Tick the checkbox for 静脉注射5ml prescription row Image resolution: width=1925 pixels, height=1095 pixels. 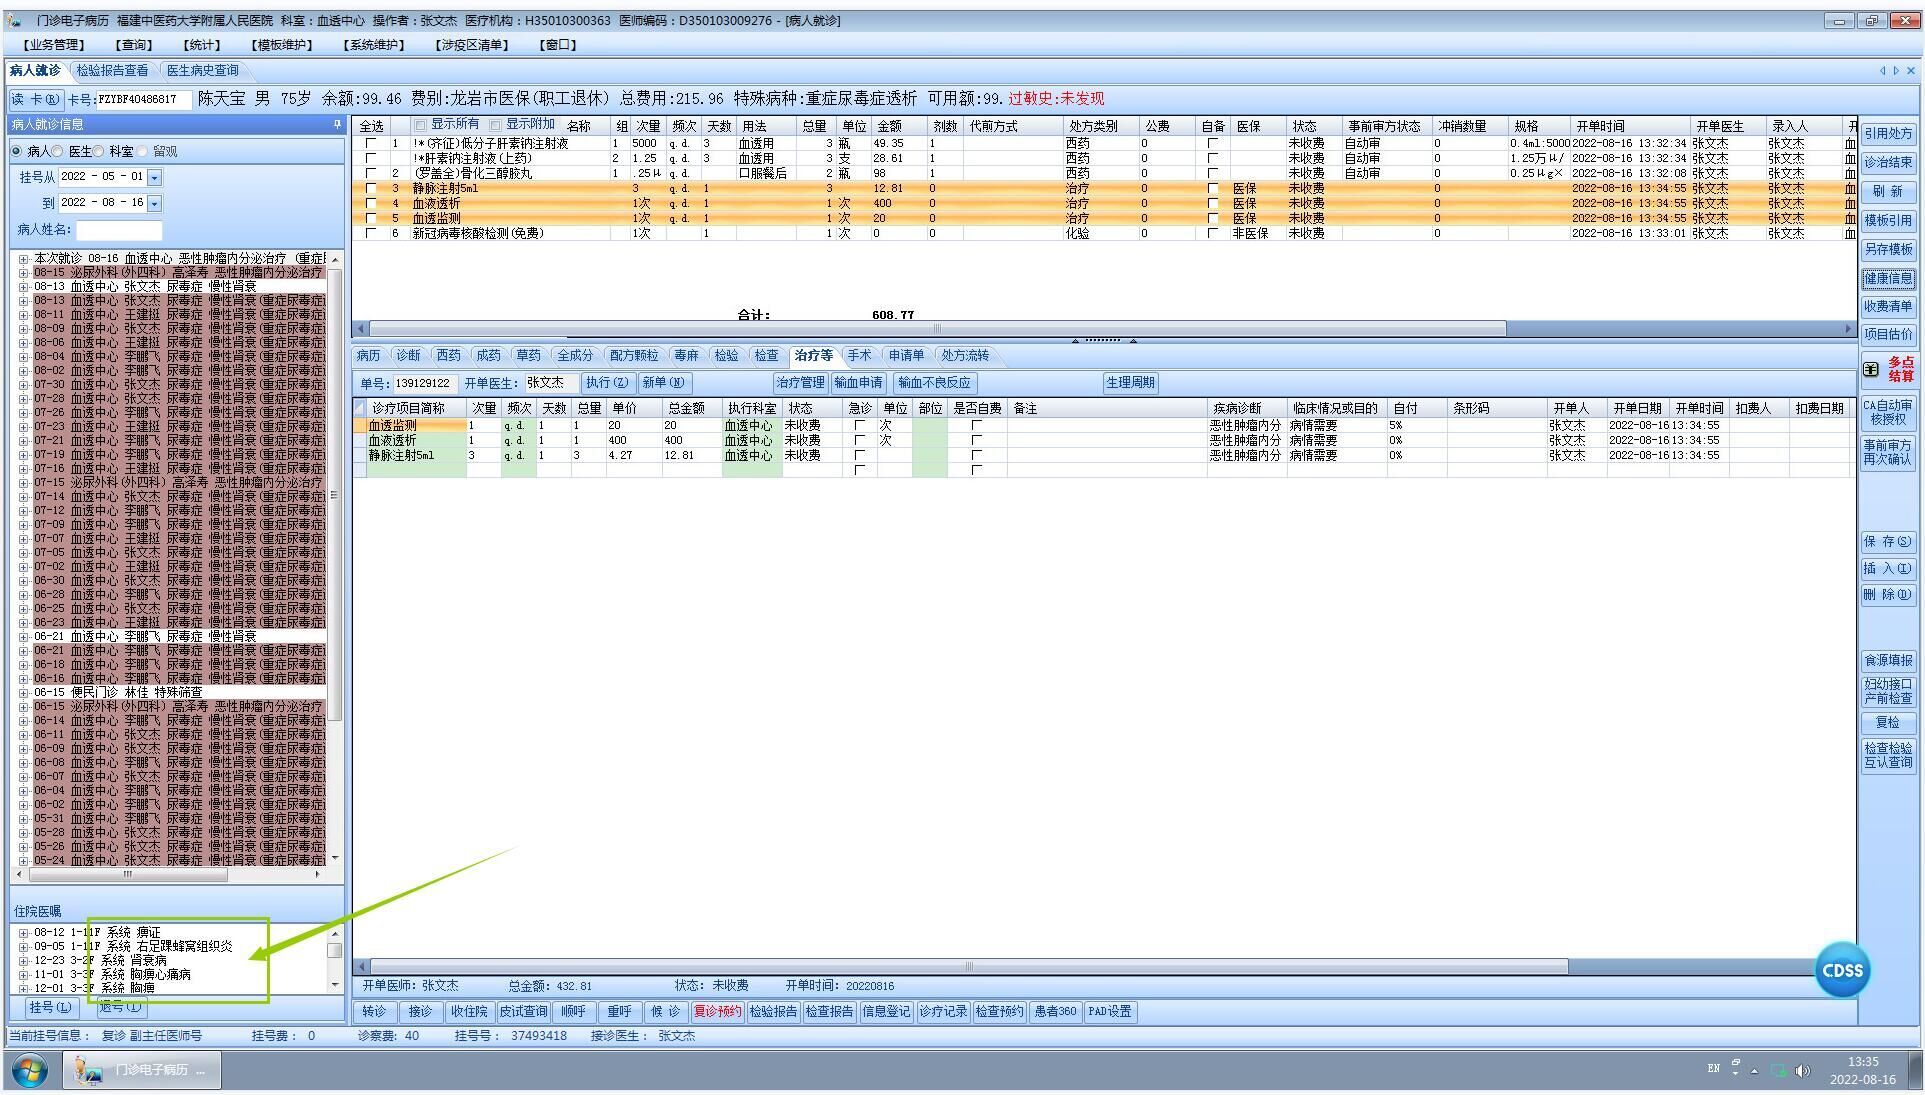[x=371, y=188]
